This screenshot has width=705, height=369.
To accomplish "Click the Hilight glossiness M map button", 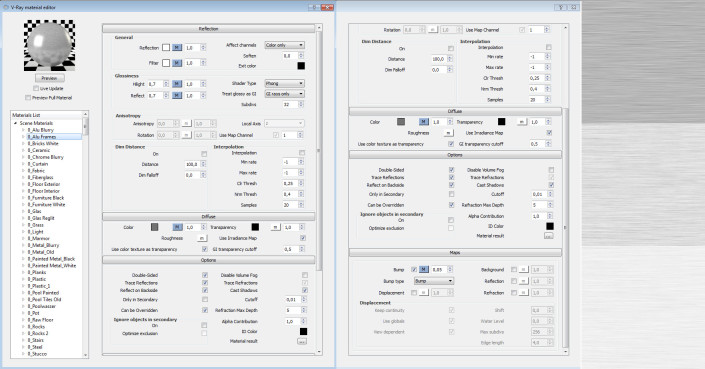I will [x=177, y=84].
